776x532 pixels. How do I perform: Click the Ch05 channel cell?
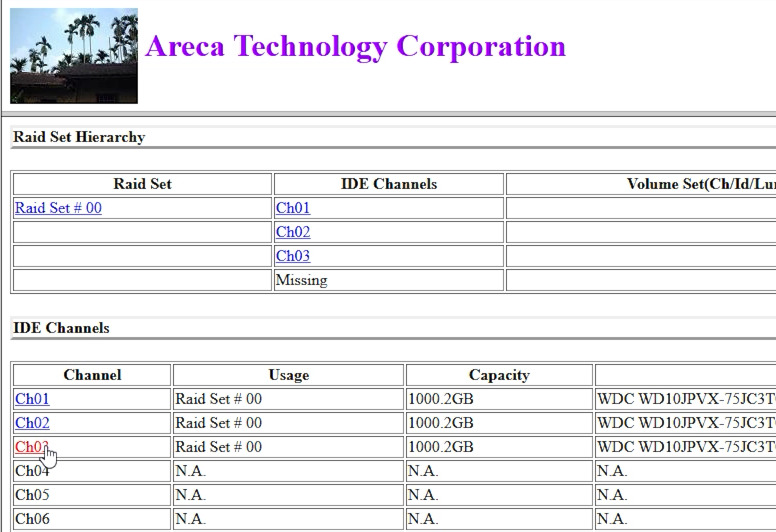coord(92,495)
